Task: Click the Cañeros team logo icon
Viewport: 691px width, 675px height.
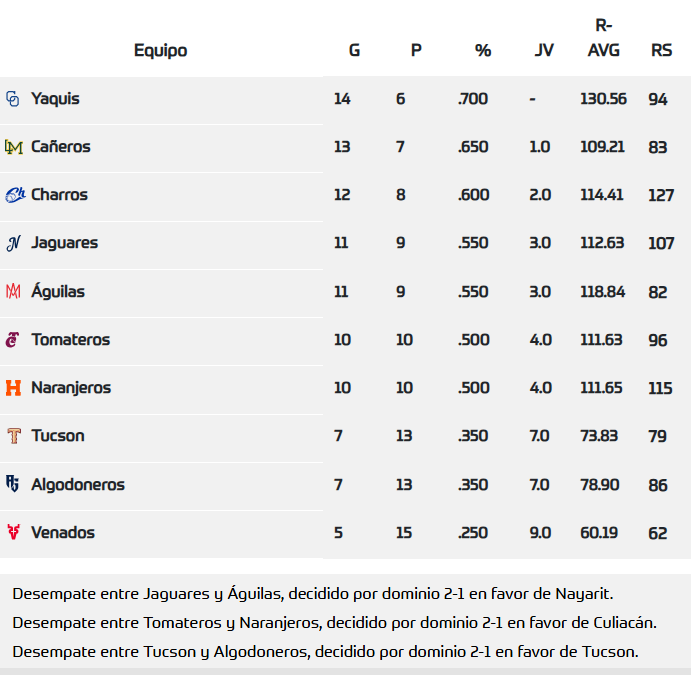Action: tap(13, 147)
